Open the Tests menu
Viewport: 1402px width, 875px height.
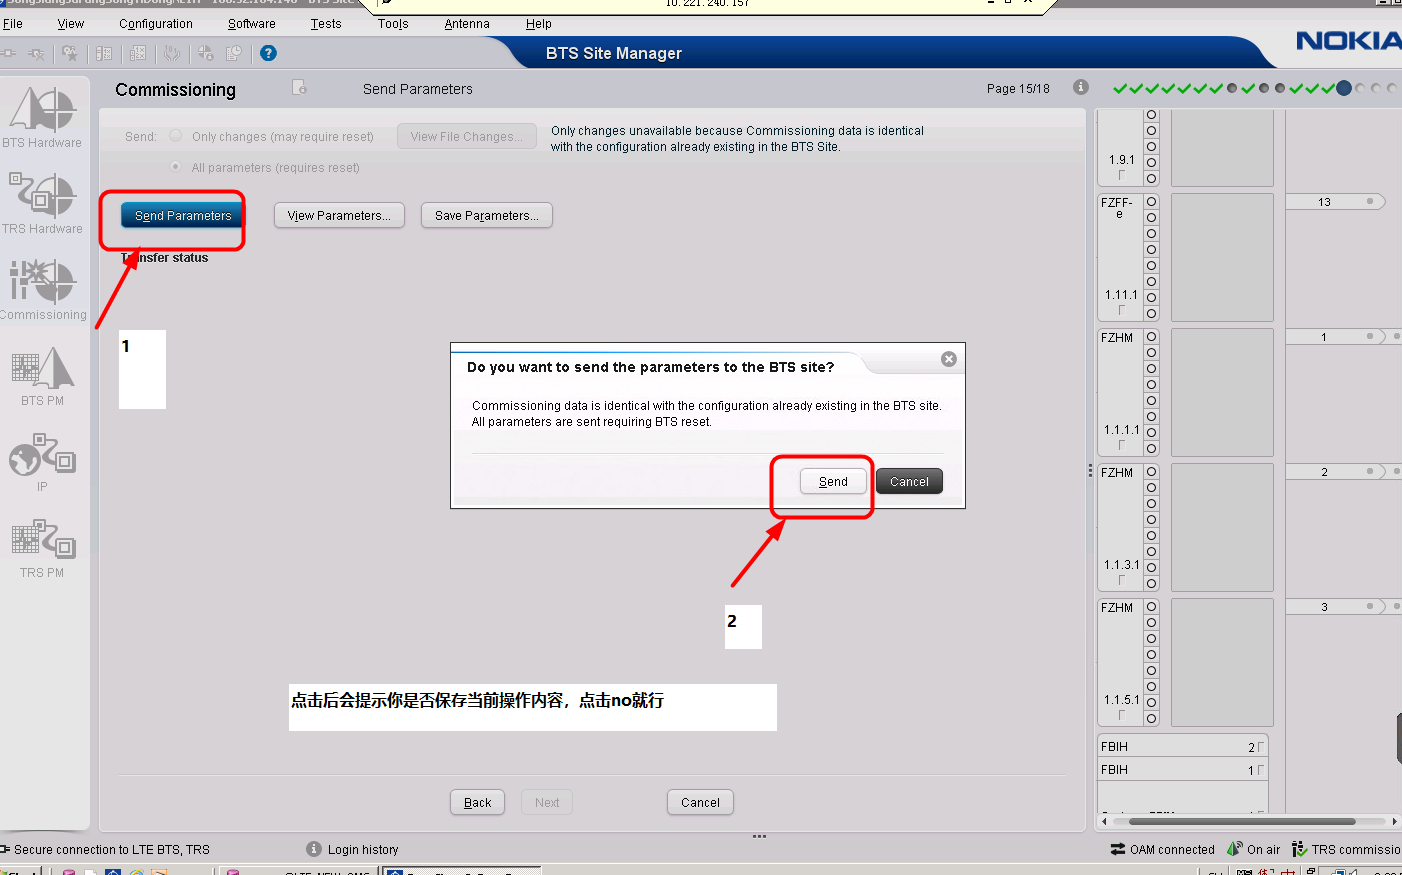326,24
